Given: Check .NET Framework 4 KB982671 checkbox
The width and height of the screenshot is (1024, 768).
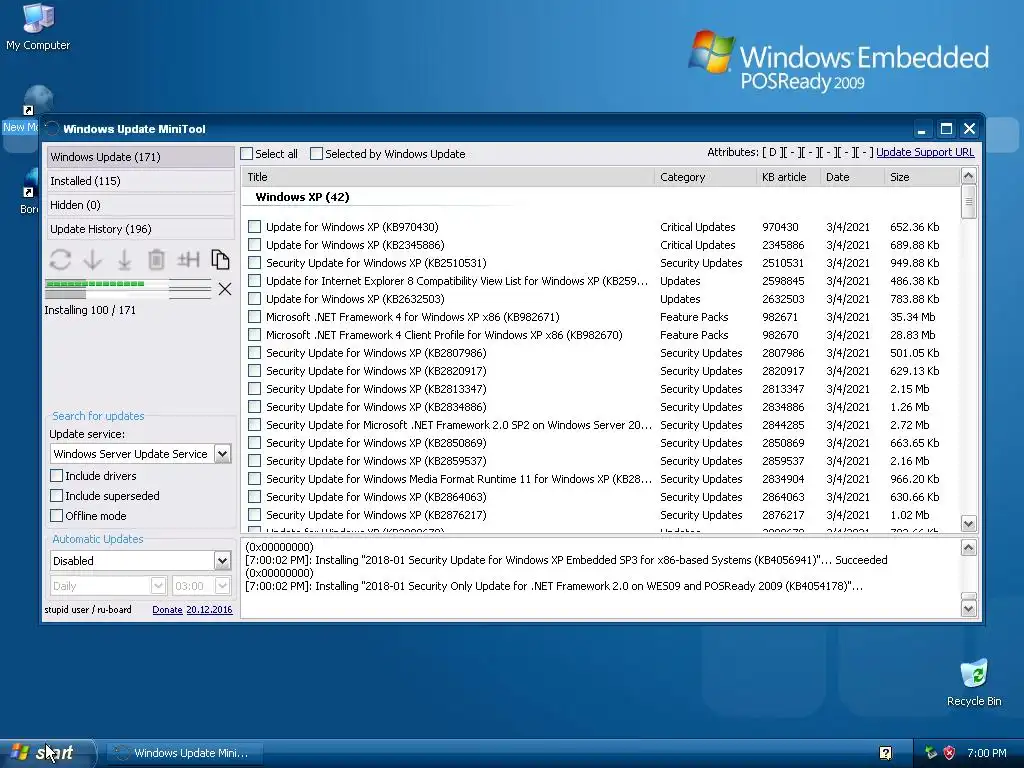Looking at the screenshot, I should click(x=255, y=317).
